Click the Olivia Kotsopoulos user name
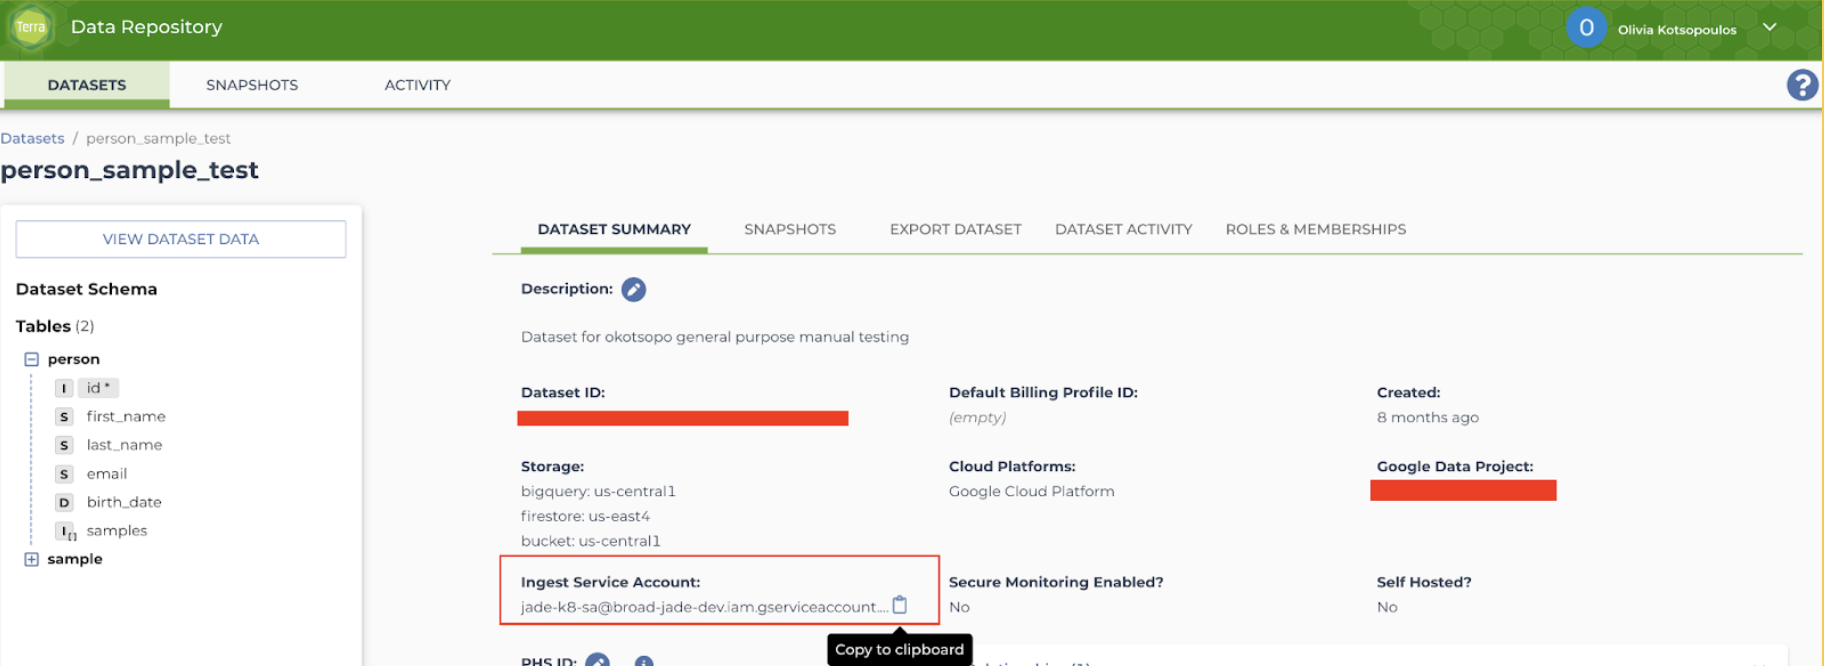Image resolution: width=1824 pixels, height=666 pixels. (x=1677, y=30)
